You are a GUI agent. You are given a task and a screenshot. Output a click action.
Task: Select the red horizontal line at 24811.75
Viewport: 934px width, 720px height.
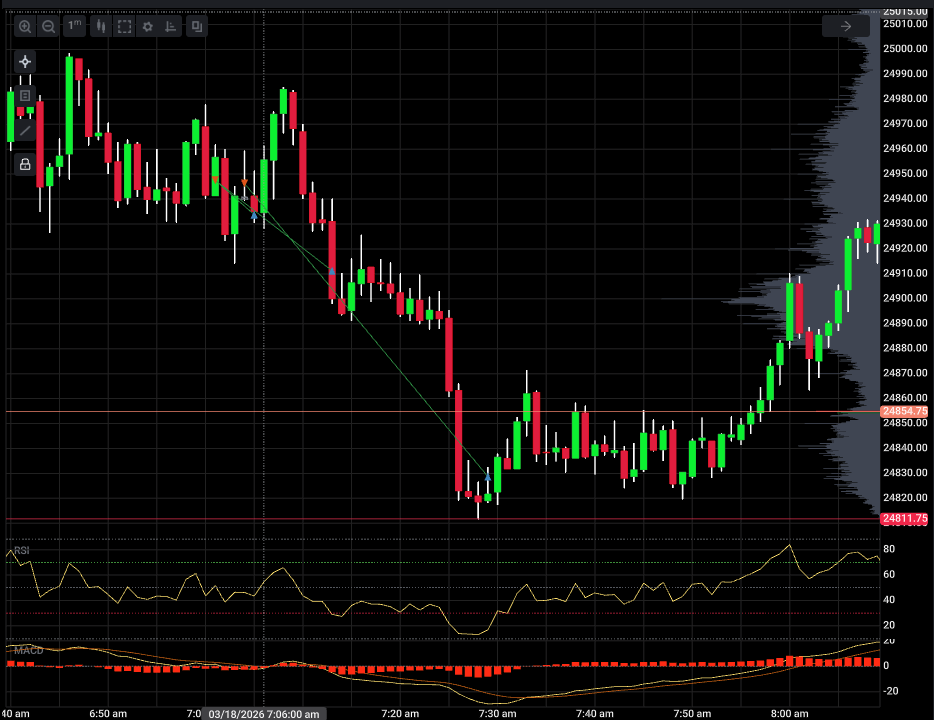point(442,519)
